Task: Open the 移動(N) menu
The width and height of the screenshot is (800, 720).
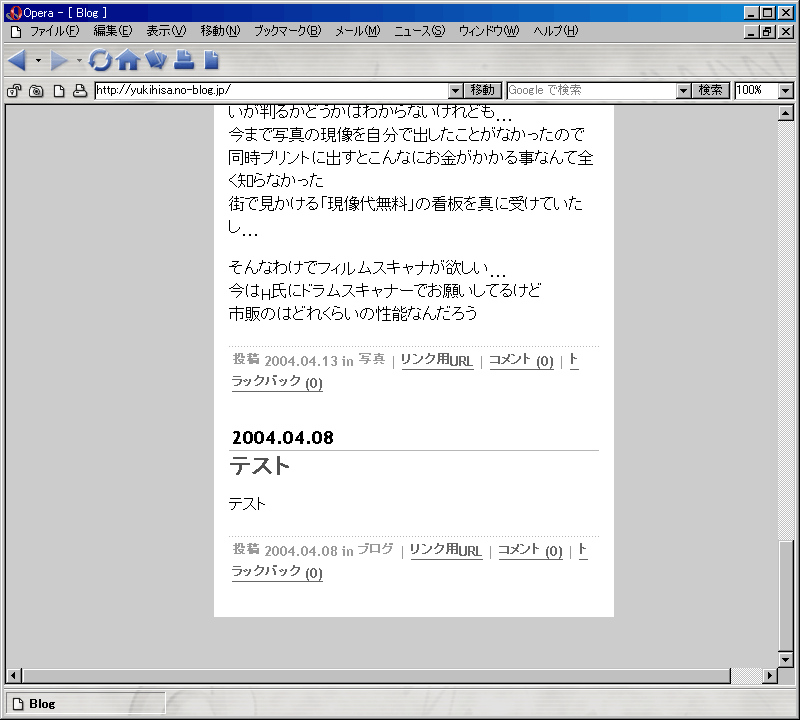Action: tap(220, 31)
